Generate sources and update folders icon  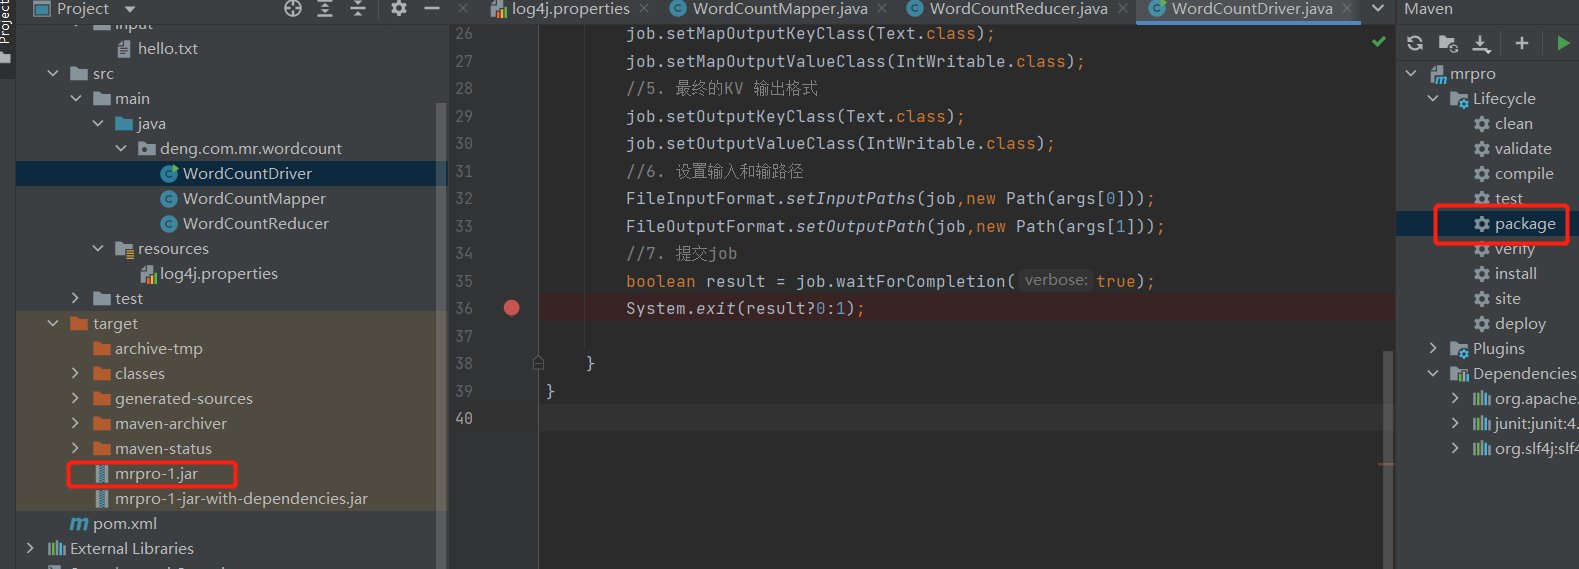click(x=1448, y=43)
